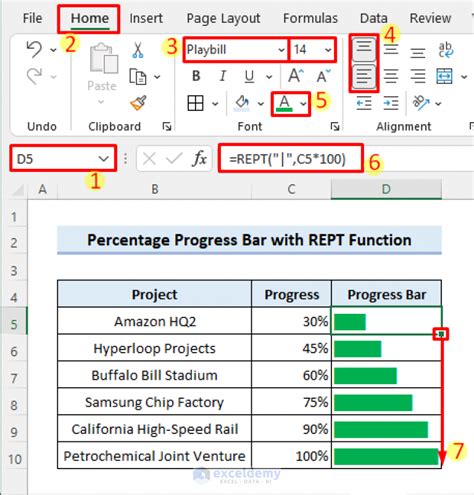
Task: Click the formula bar Cancel X icon
Action: tap(149, 159)
